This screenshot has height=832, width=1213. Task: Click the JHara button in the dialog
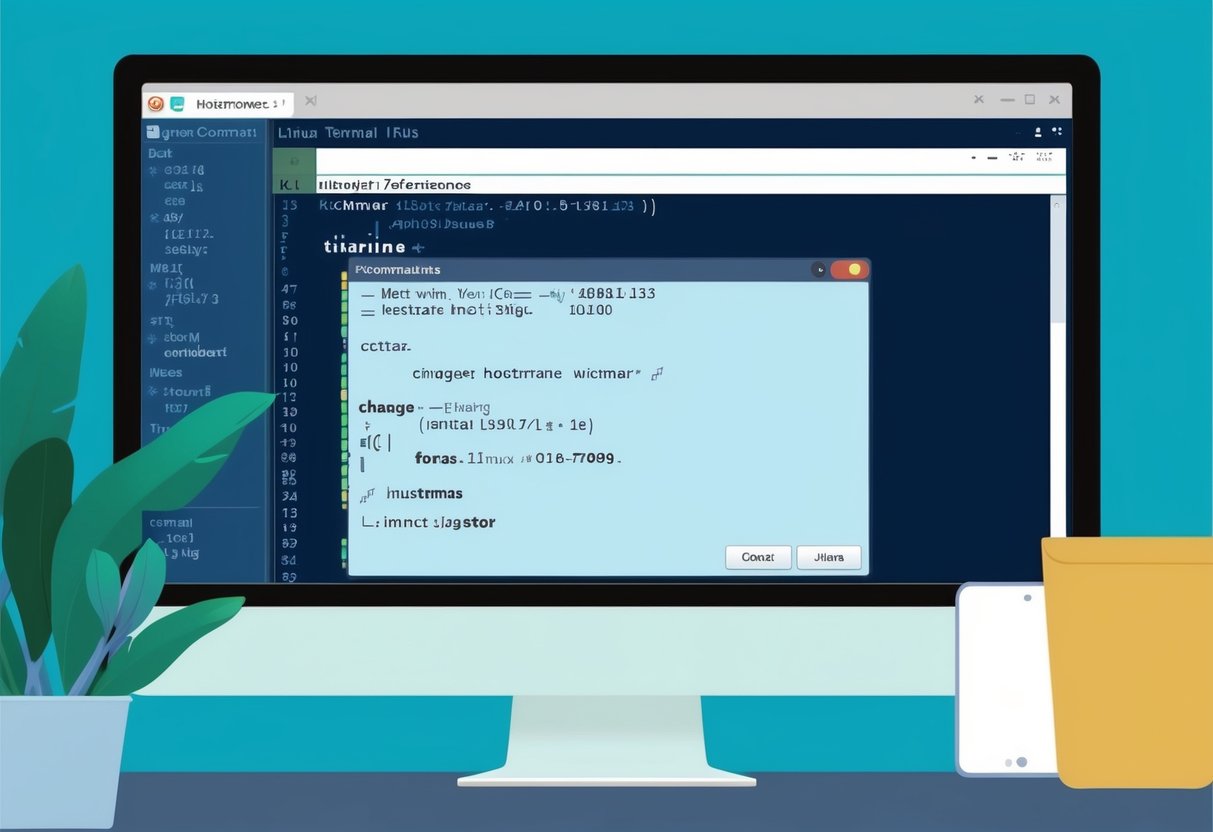829,557
